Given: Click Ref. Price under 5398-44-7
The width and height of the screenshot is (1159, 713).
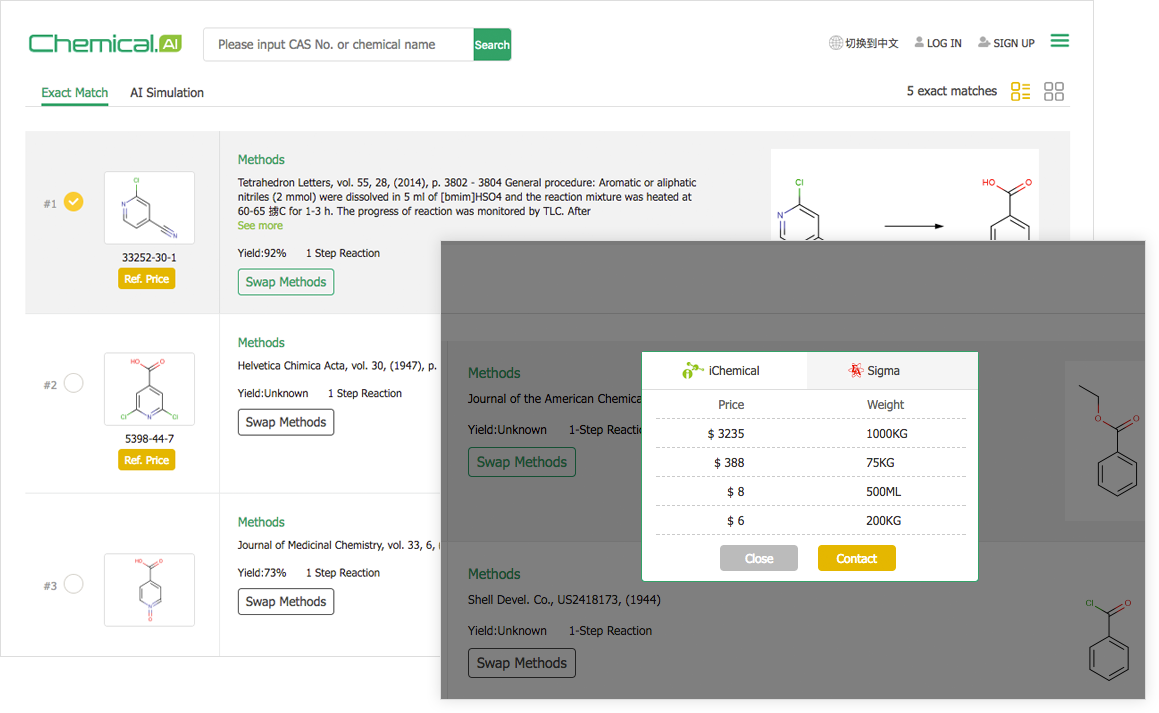Looking at the screenshot, I should coord(146,460).
